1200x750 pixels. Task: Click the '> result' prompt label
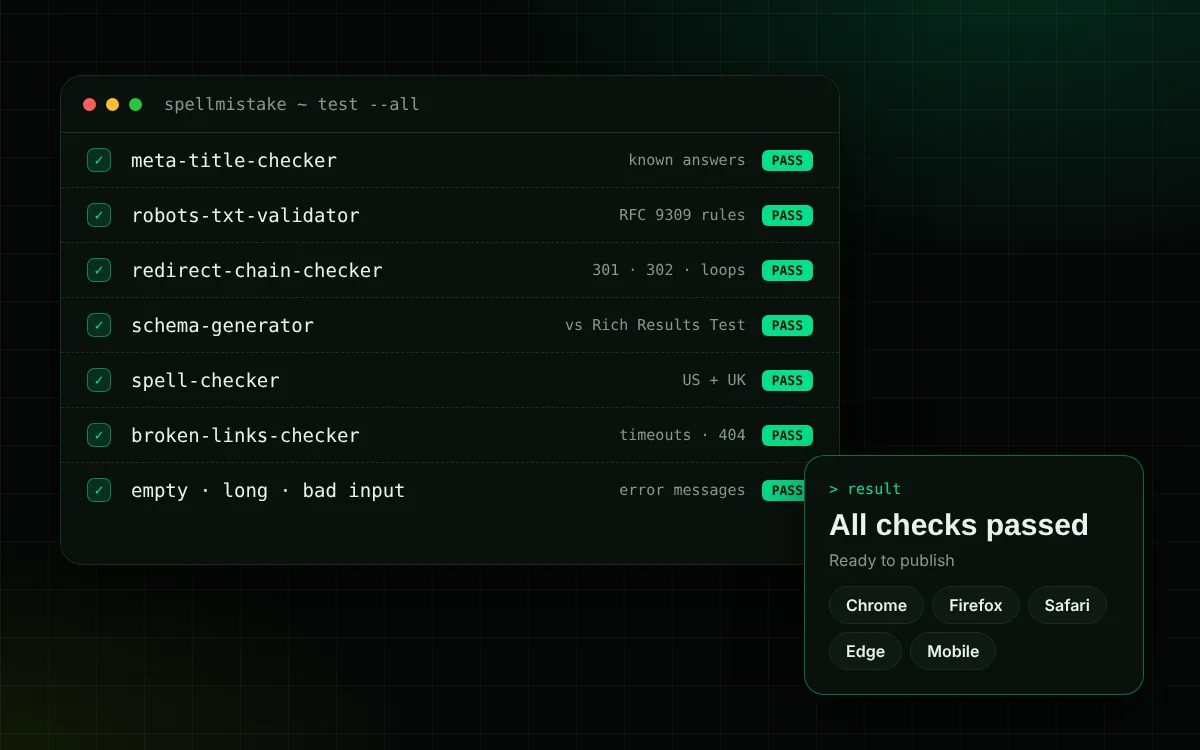coord(865,489)
